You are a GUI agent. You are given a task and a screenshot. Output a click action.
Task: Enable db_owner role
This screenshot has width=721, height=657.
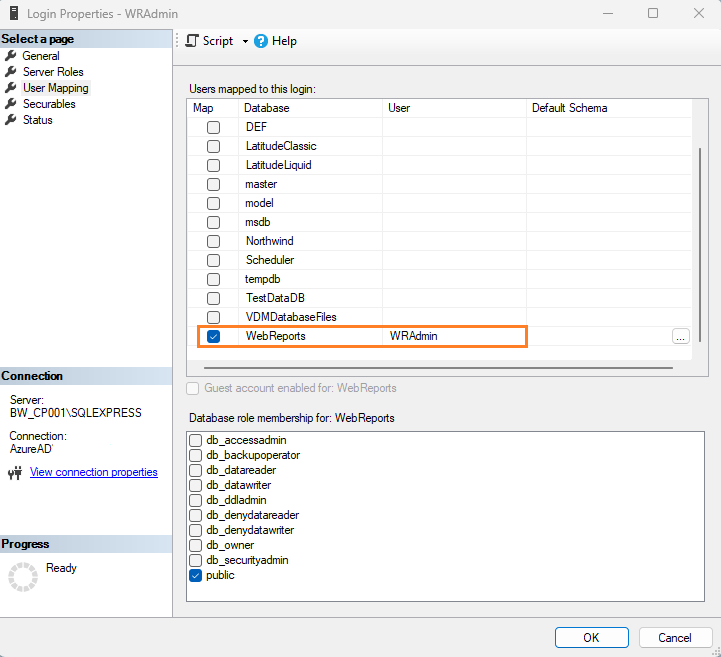(195, 545)
